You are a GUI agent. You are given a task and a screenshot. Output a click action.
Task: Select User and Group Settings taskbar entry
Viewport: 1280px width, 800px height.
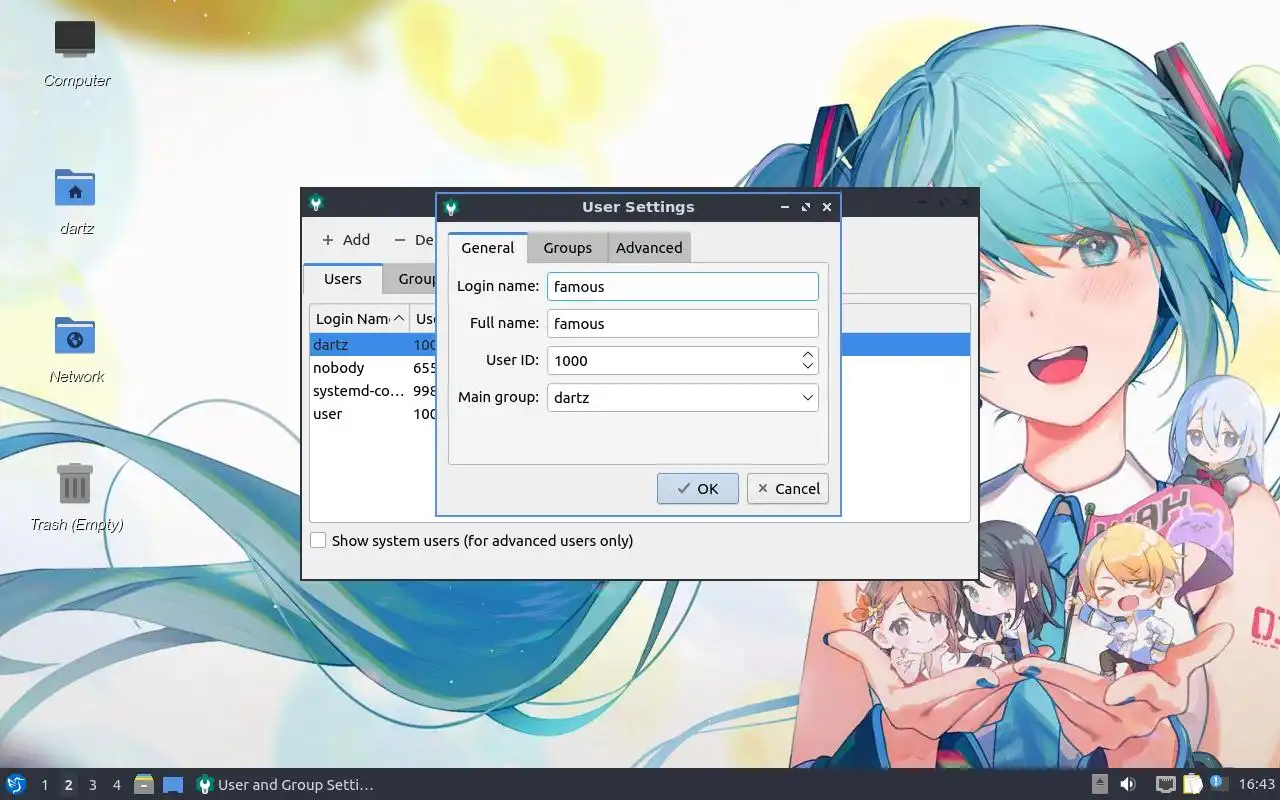tap(285, 785)
